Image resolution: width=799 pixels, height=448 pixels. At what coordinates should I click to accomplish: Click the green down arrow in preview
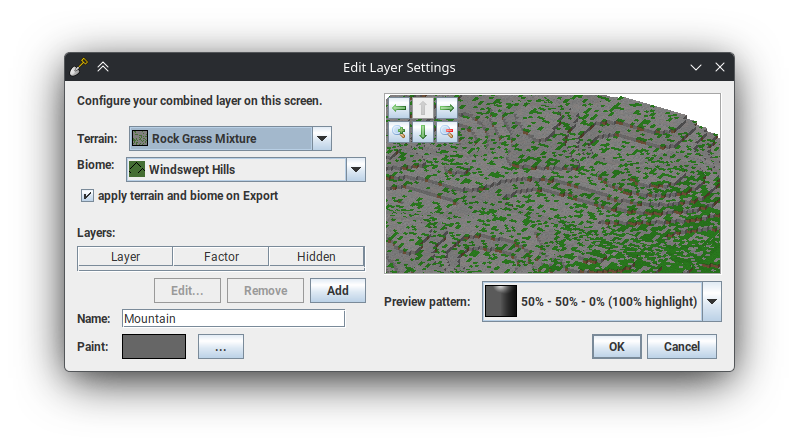point(422,132)
